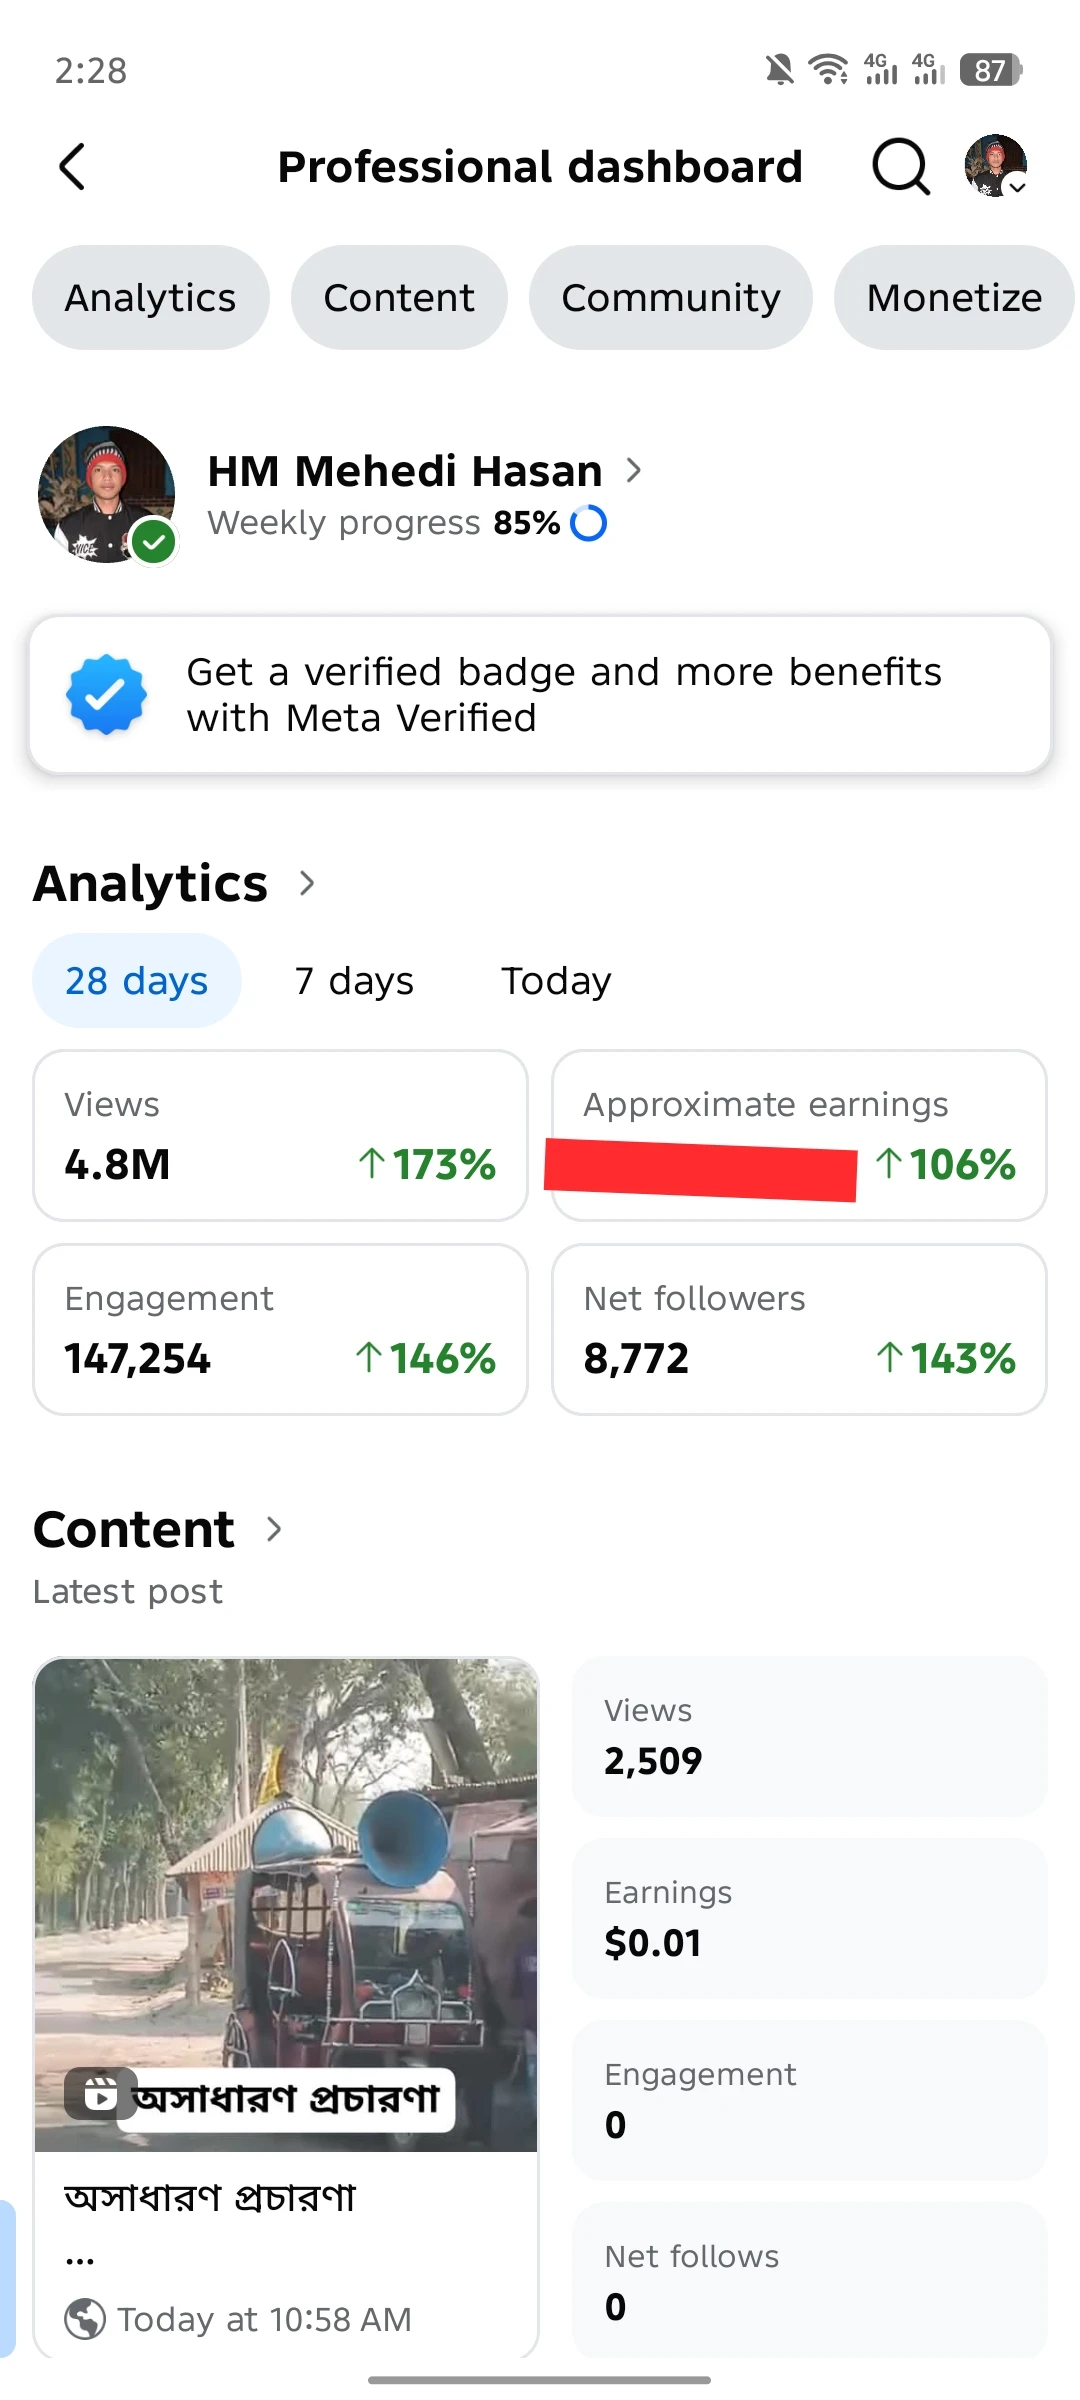Open the chevron beside HM Mehedi Hasan
Viewport: 1080px width, 2400px height.
[633, 470]
